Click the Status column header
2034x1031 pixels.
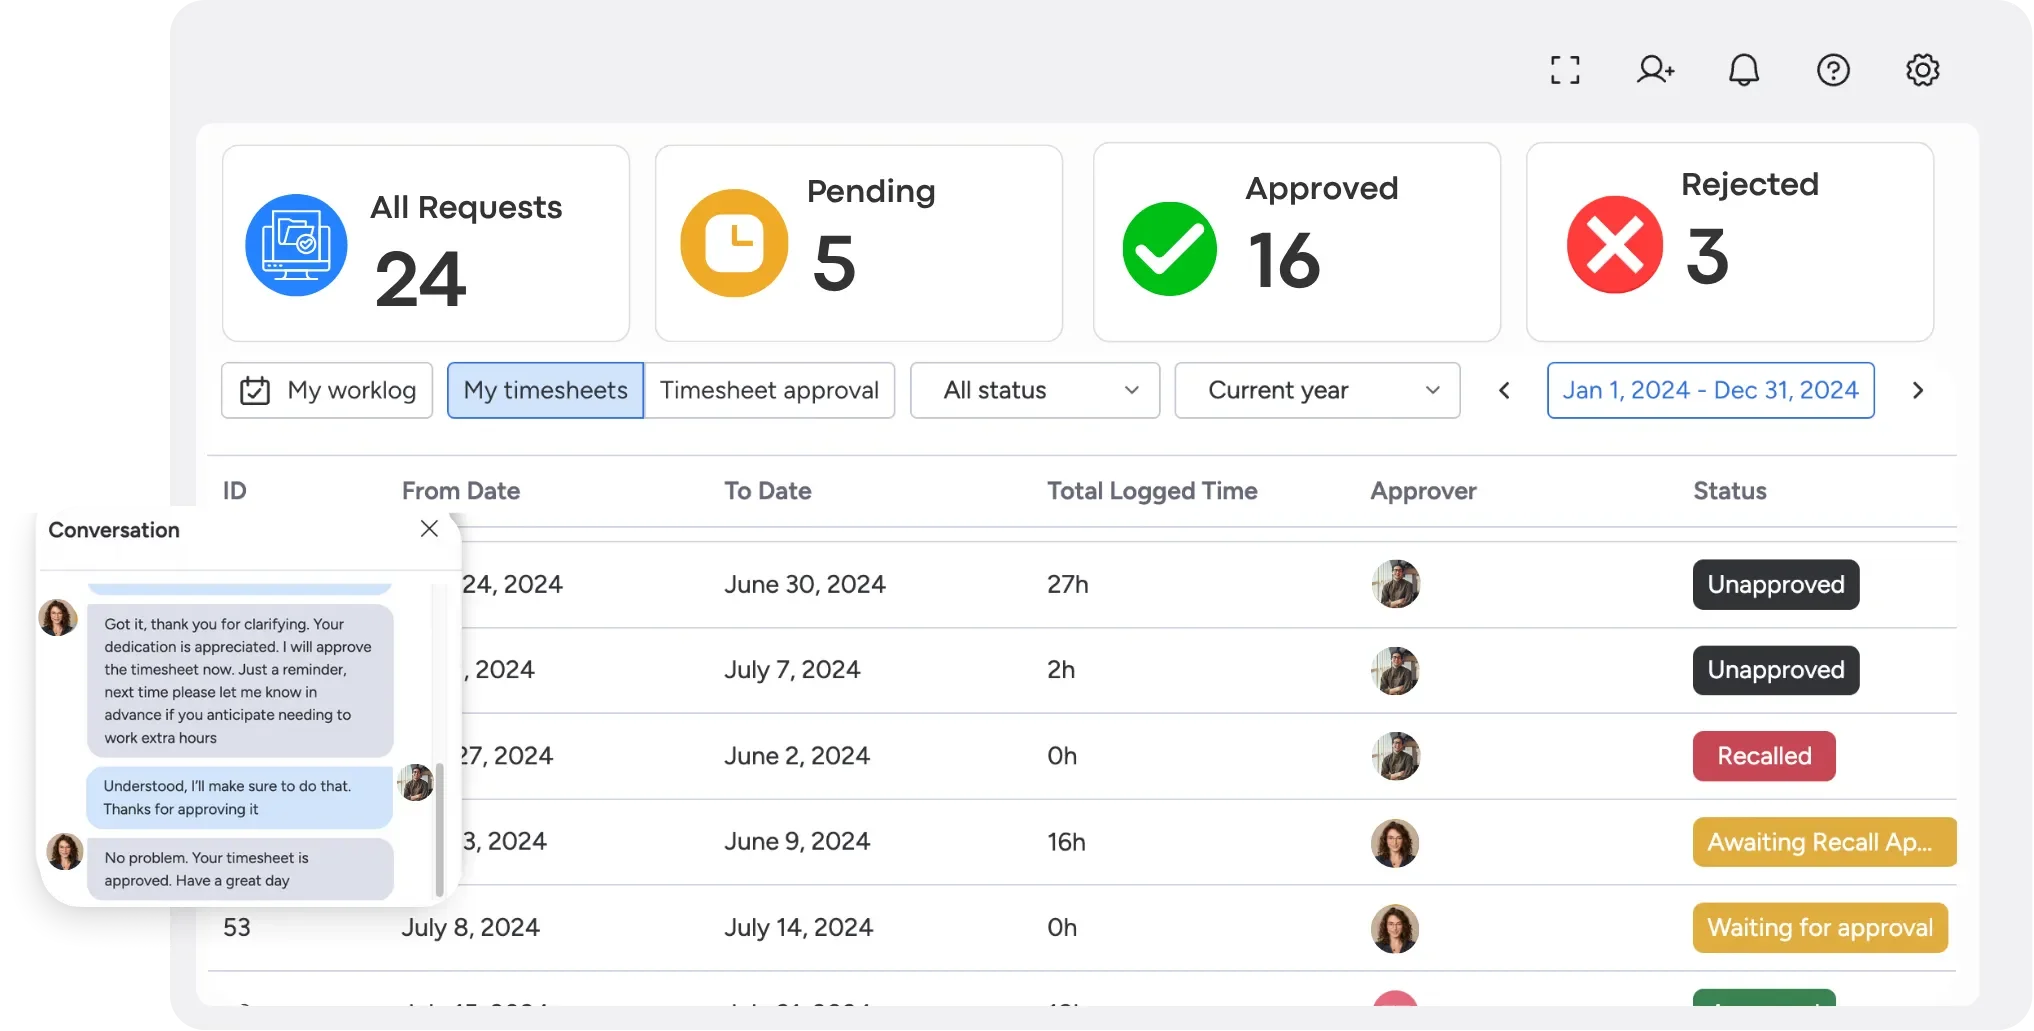(x=1730, y=491)
